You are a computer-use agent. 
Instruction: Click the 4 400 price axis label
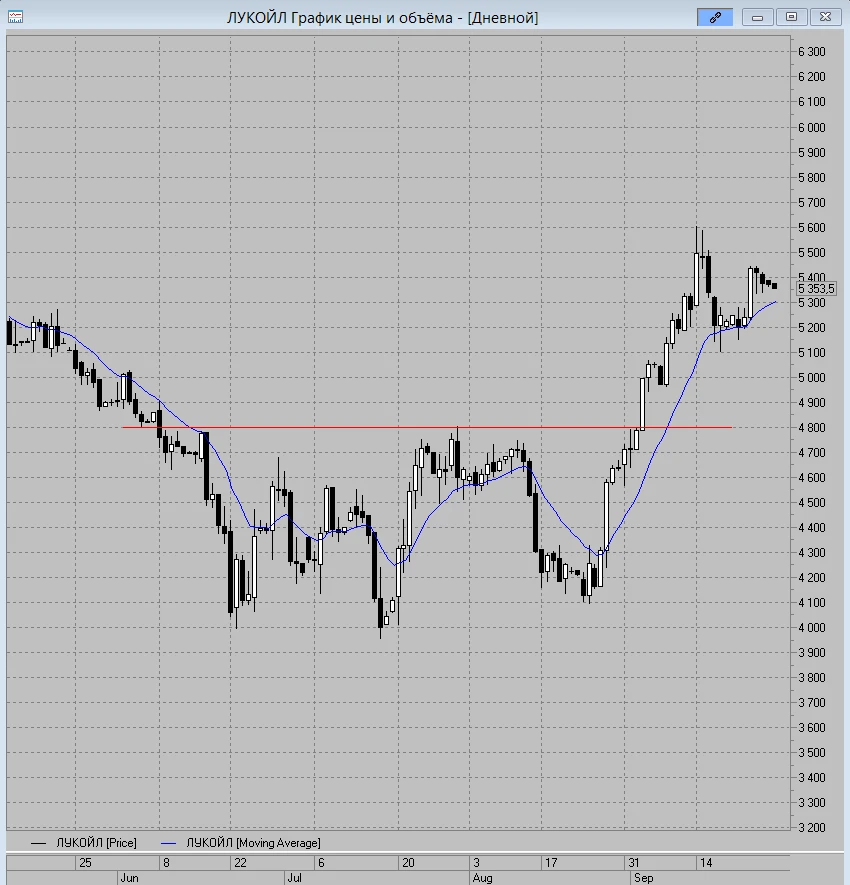[x=812, y=528]
